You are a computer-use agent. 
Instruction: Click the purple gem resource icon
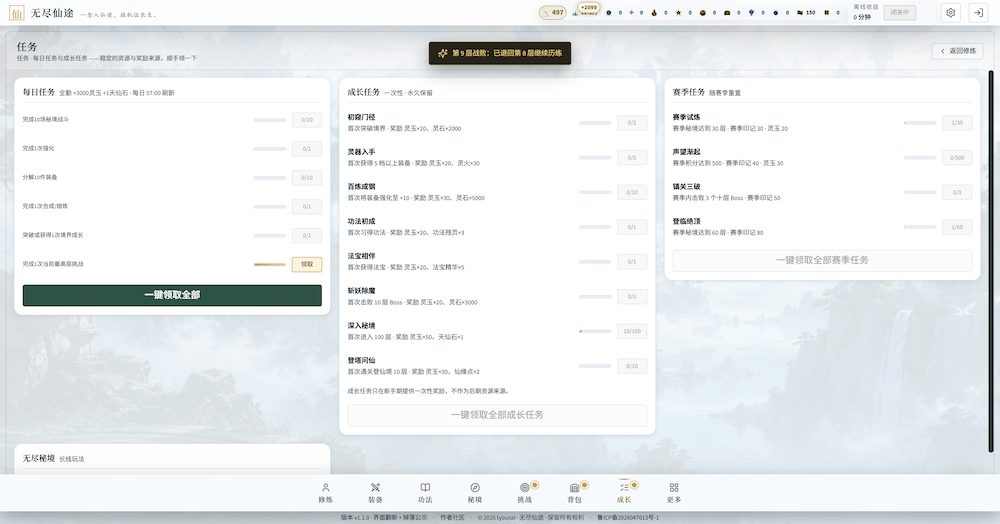click(751, 13)
